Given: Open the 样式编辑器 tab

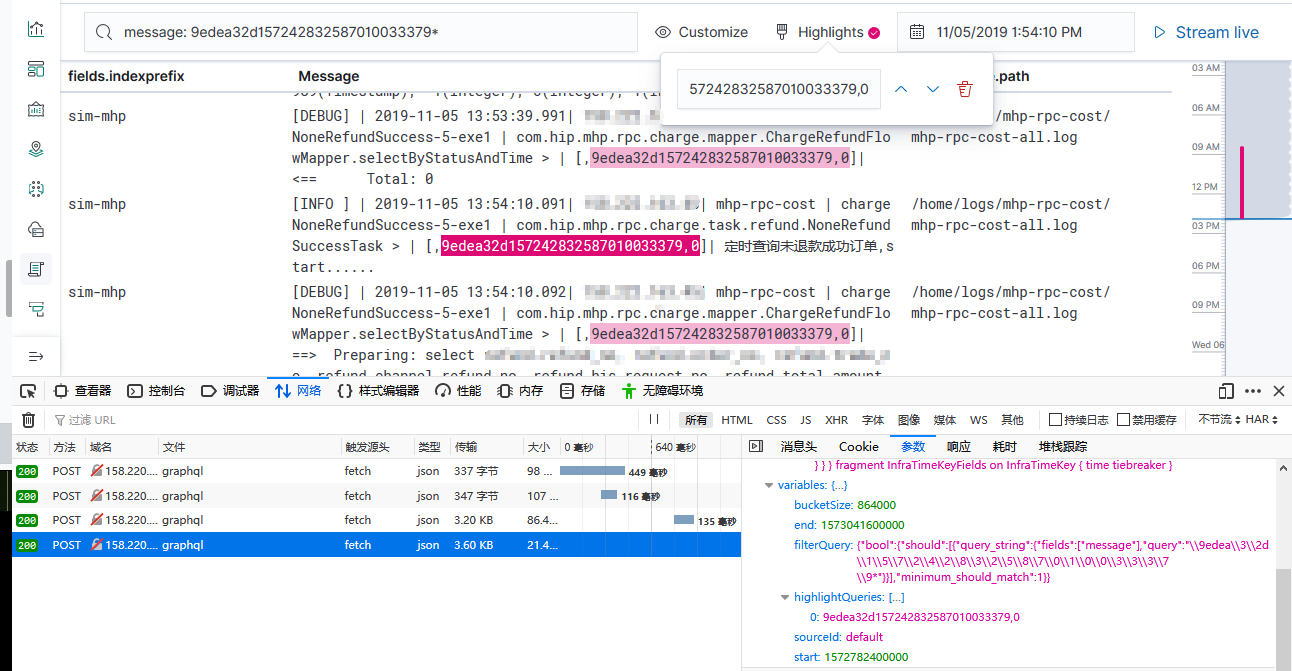Looking at the screenshot, I should 379,391.
